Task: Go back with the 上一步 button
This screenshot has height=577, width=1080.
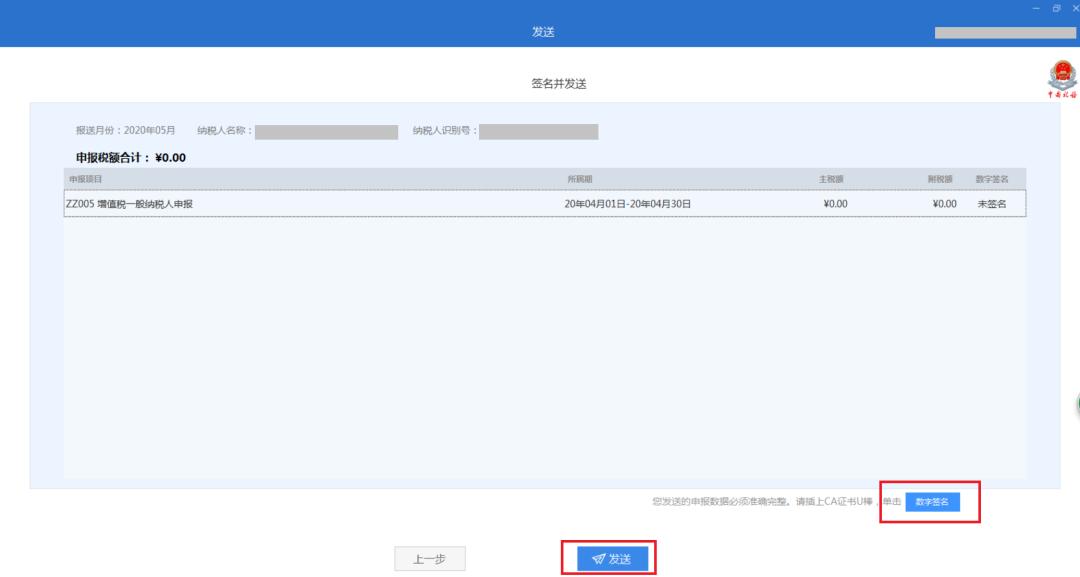Action: click(x=429, y=559)
